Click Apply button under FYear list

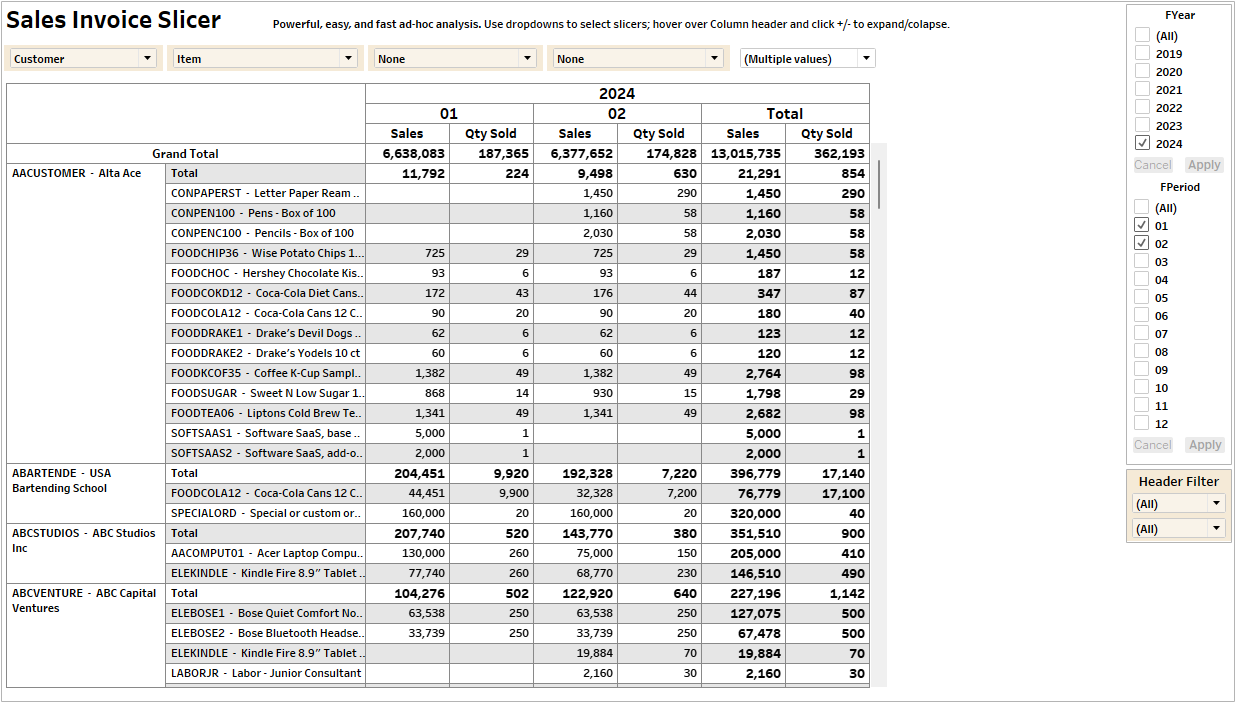1204,165
